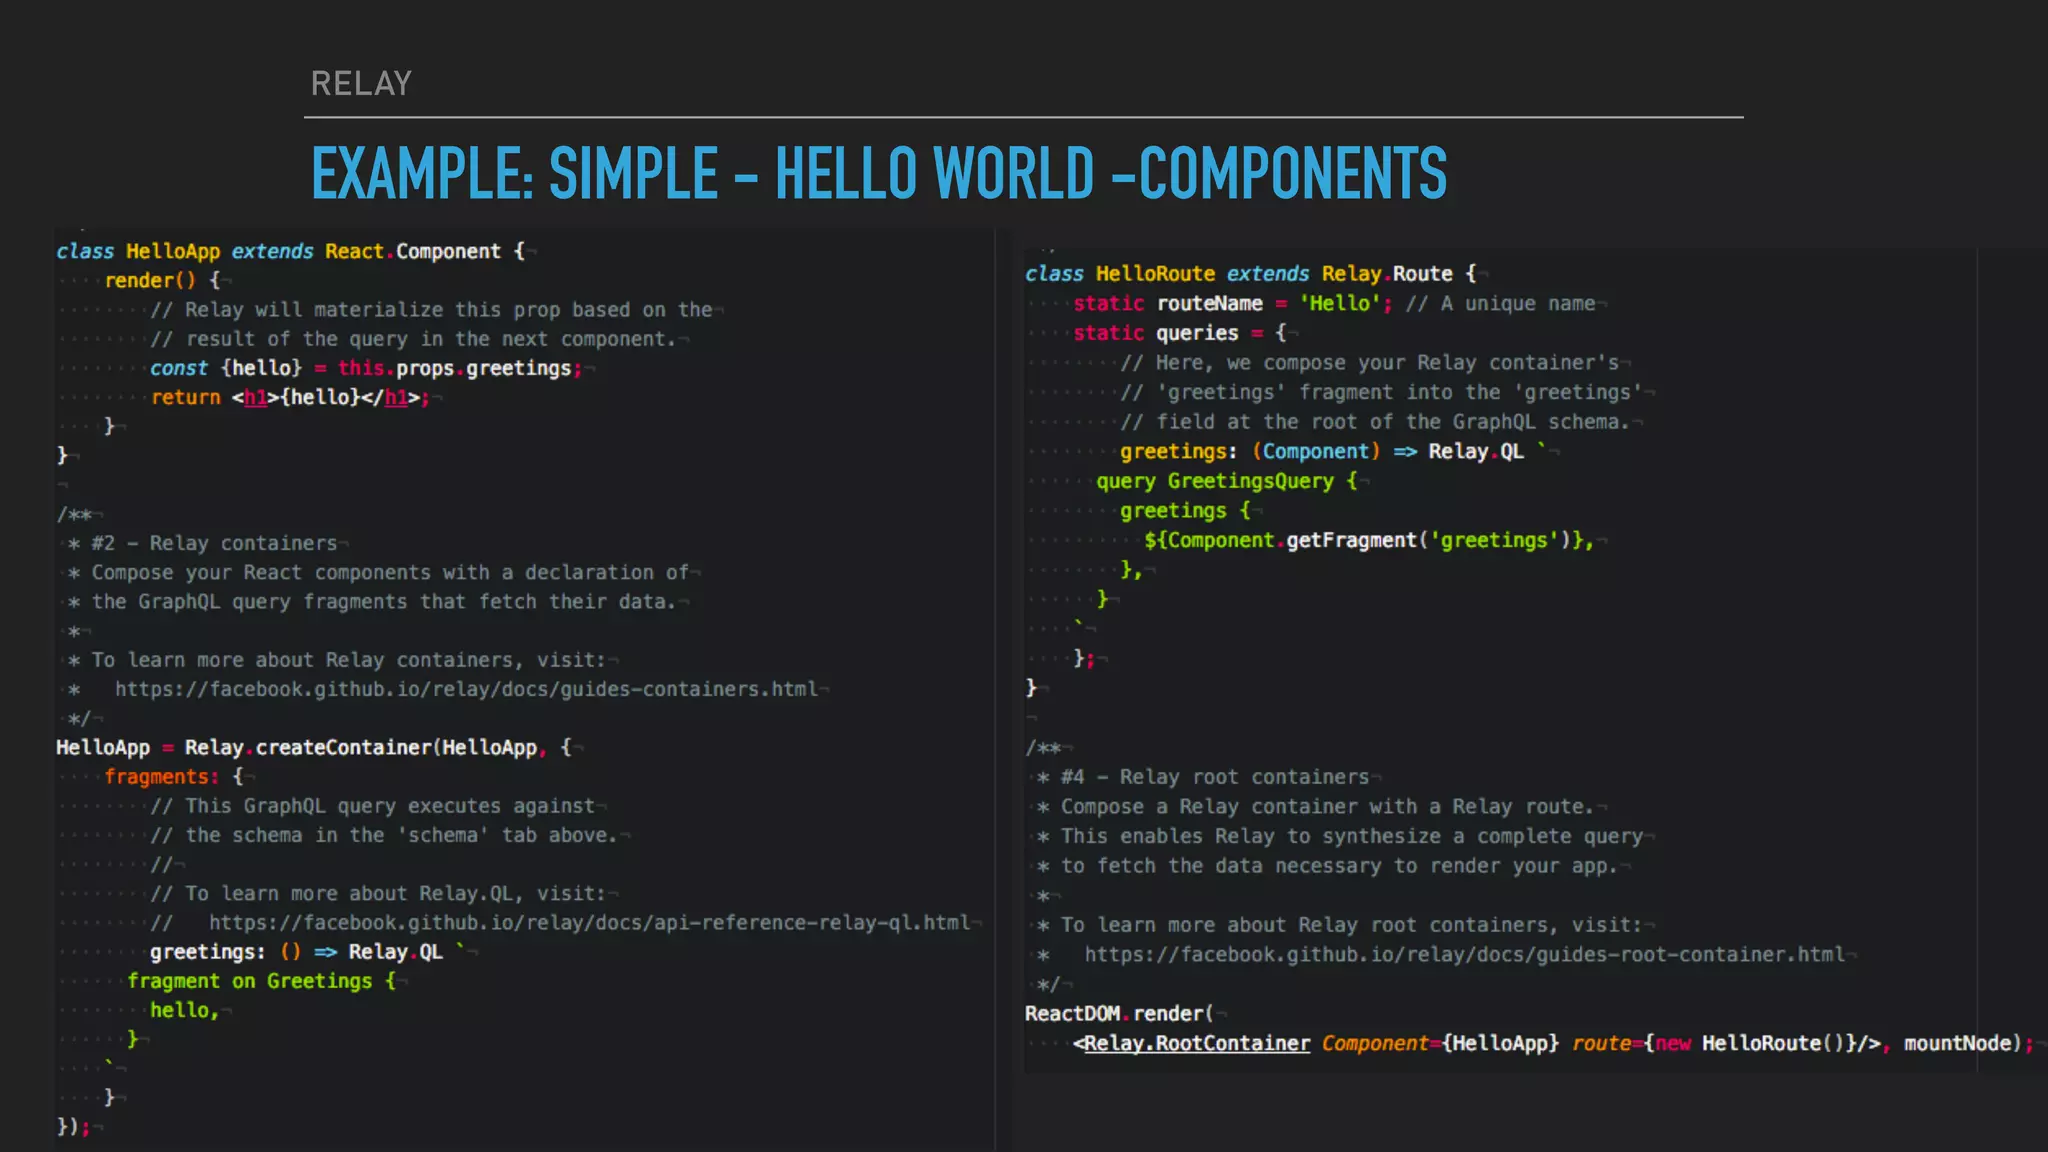Click the class HelloRoute declaration line
This screenshot has width=2048, height=1152.
point(1250,273)
